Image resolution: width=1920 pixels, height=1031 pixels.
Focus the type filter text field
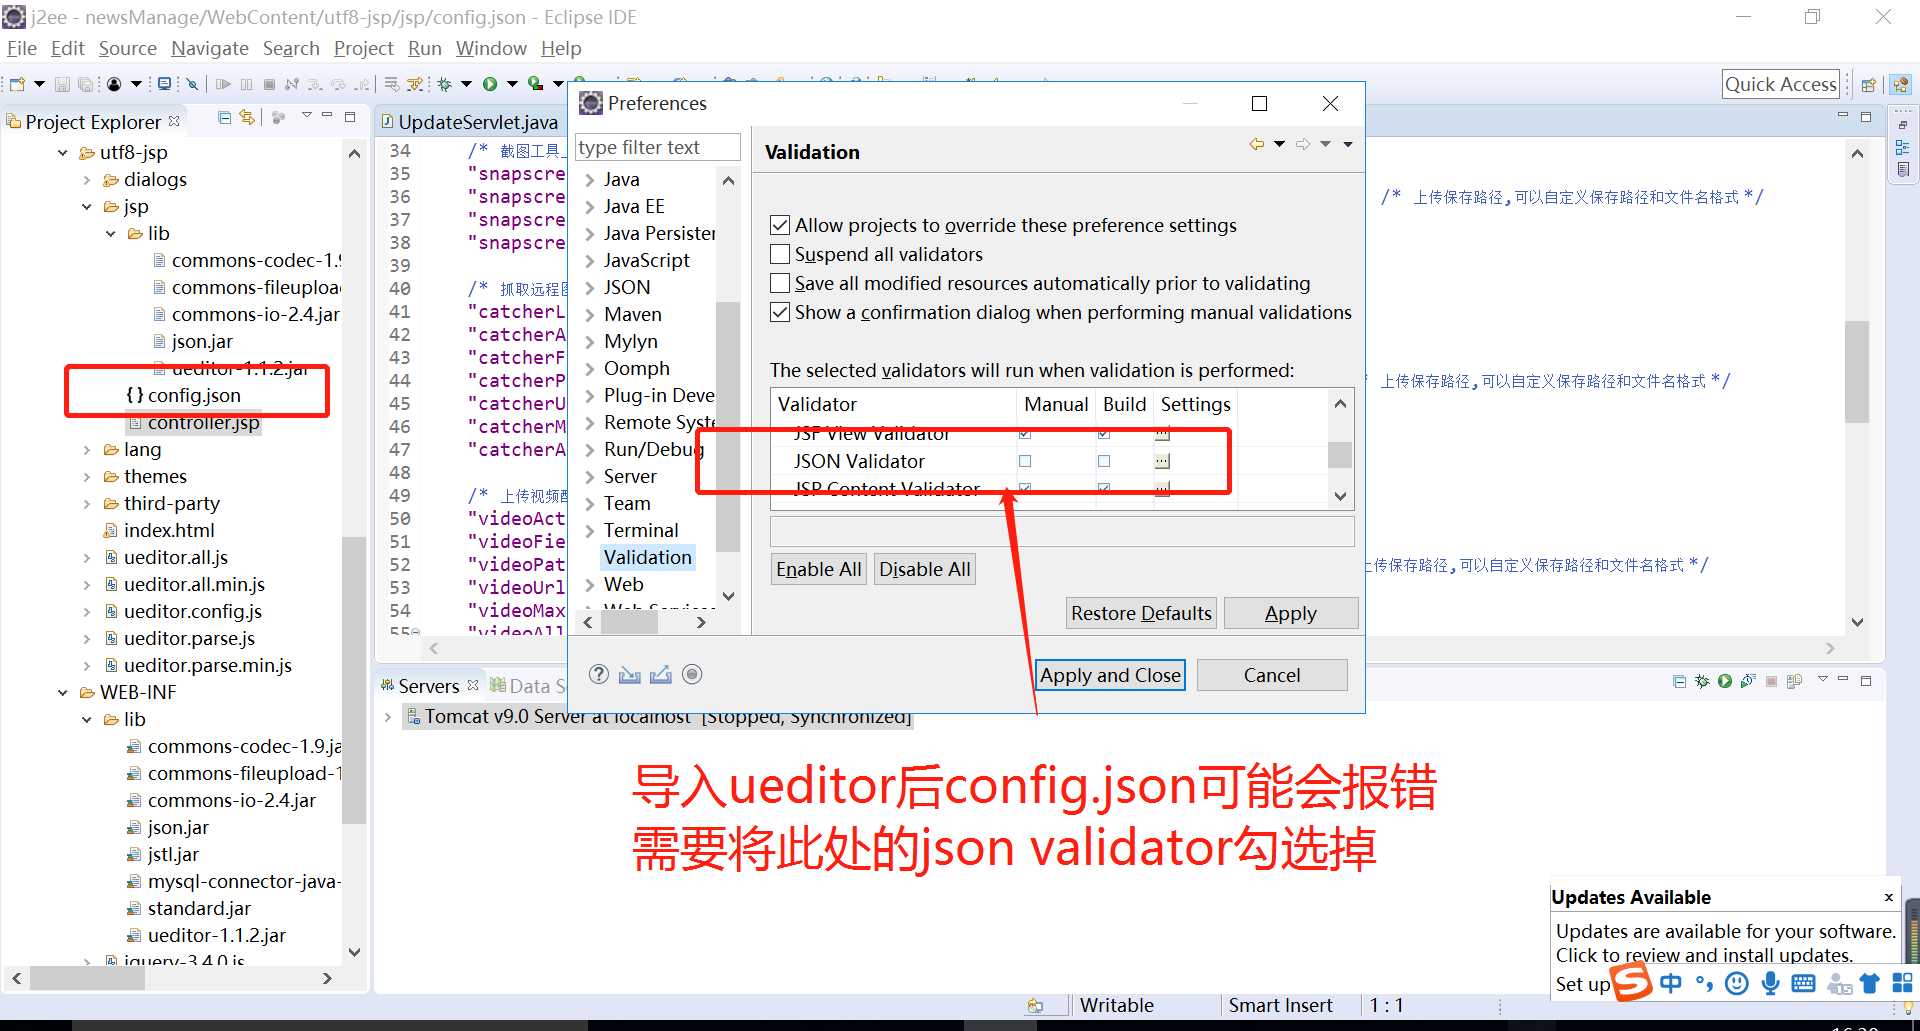658,147
